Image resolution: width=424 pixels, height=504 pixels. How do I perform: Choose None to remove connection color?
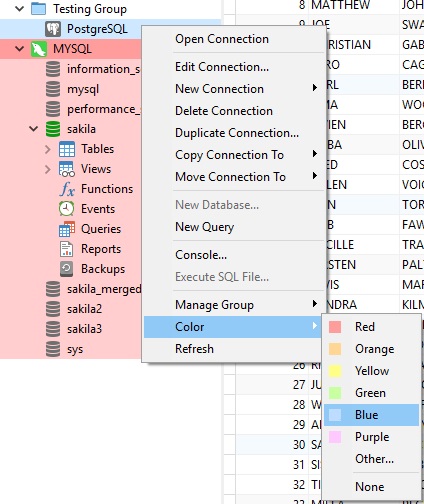coord(371,487)
